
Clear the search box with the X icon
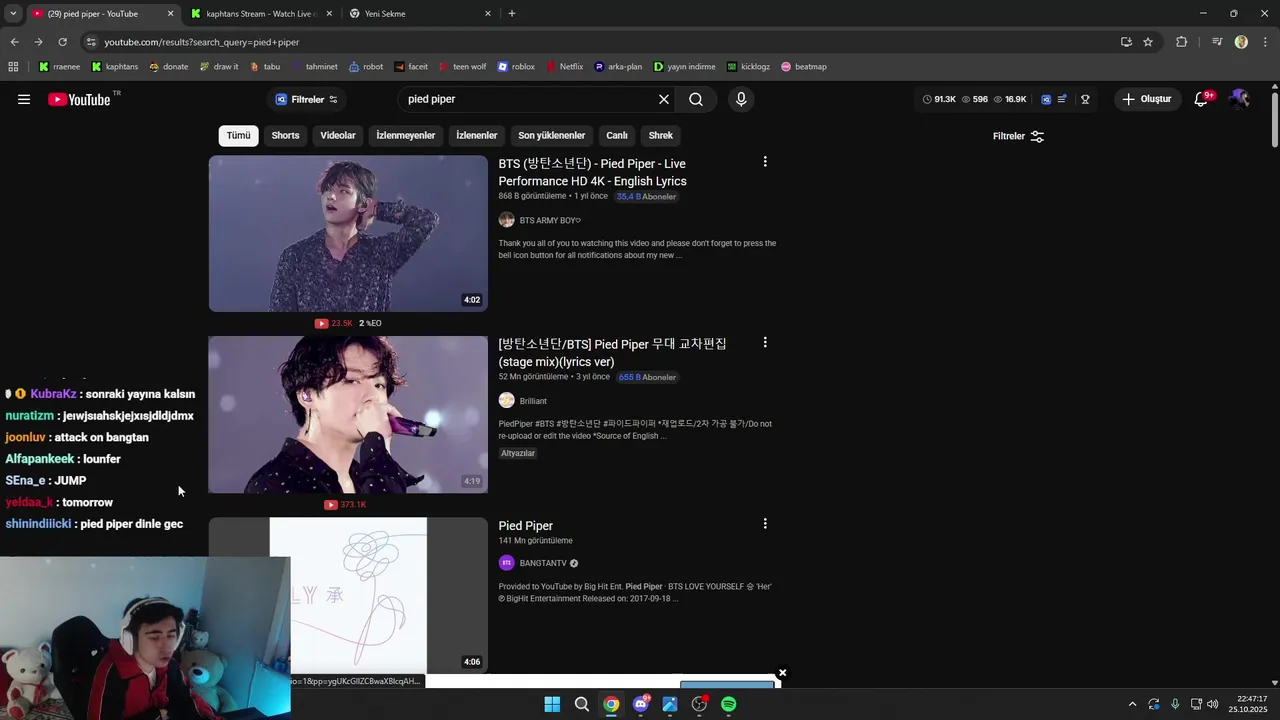pos(663,99)
